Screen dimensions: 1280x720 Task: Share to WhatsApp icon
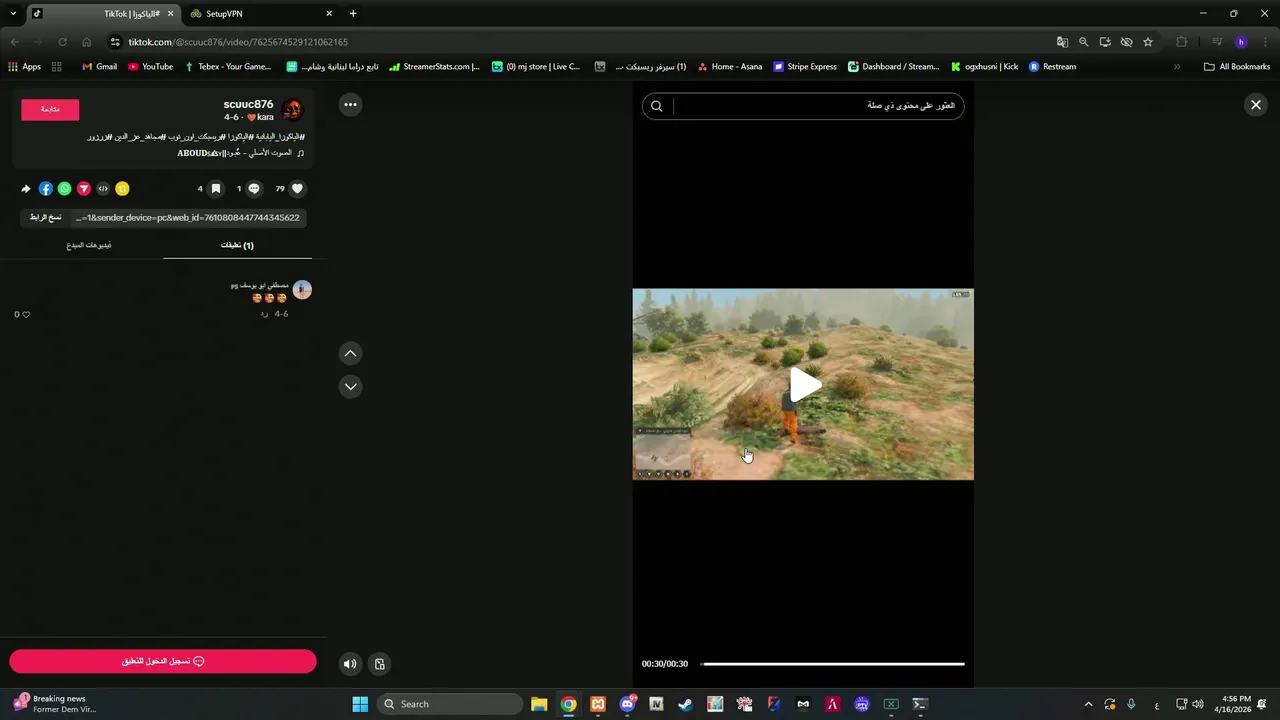65,188
